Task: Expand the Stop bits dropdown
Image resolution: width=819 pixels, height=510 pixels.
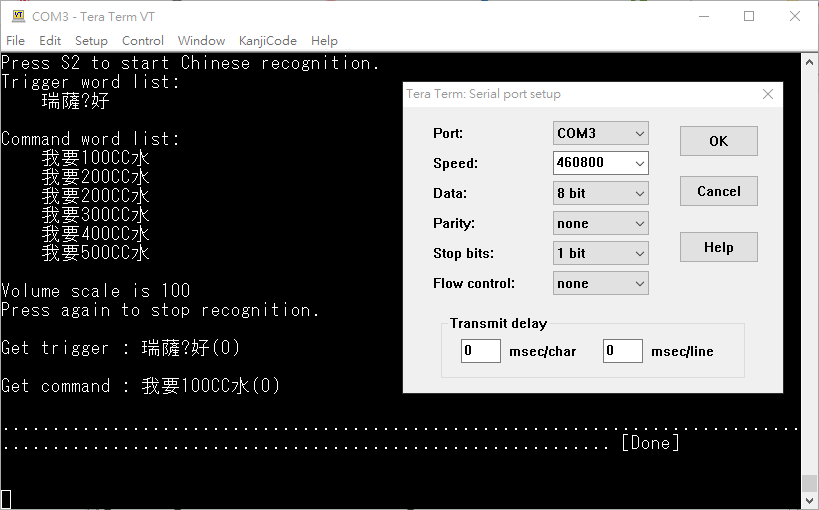Action: [601, 253]
